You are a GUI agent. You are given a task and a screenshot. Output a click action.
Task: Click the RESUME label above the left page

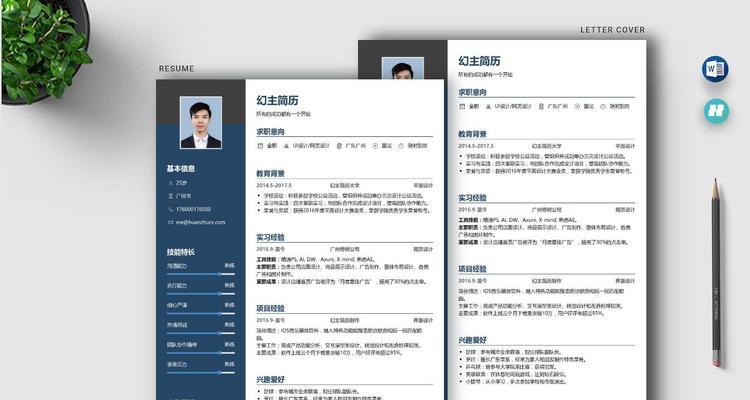pos(176,68)
